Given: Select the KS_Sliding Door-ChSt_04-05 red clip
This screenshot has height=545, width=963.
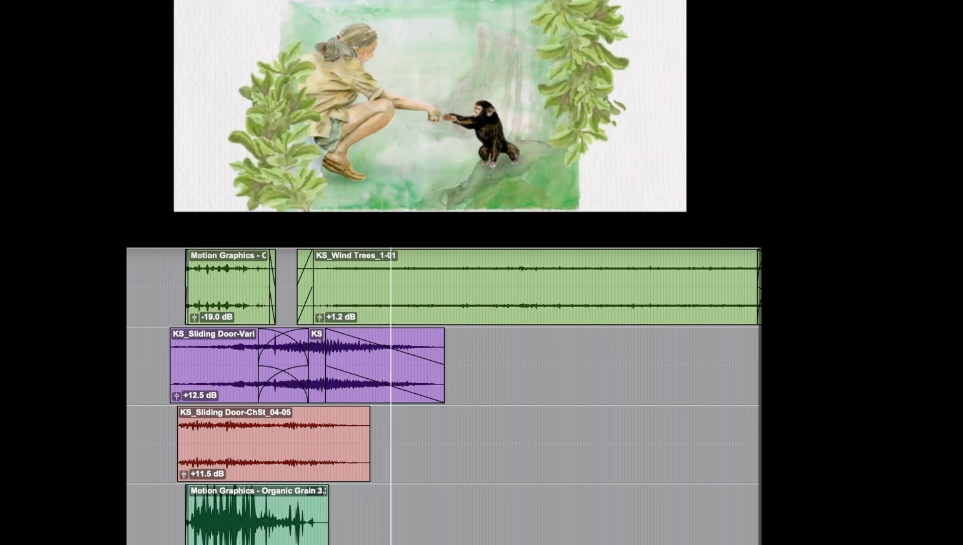Looking at the screenshot, I should (x=272, y=443).
